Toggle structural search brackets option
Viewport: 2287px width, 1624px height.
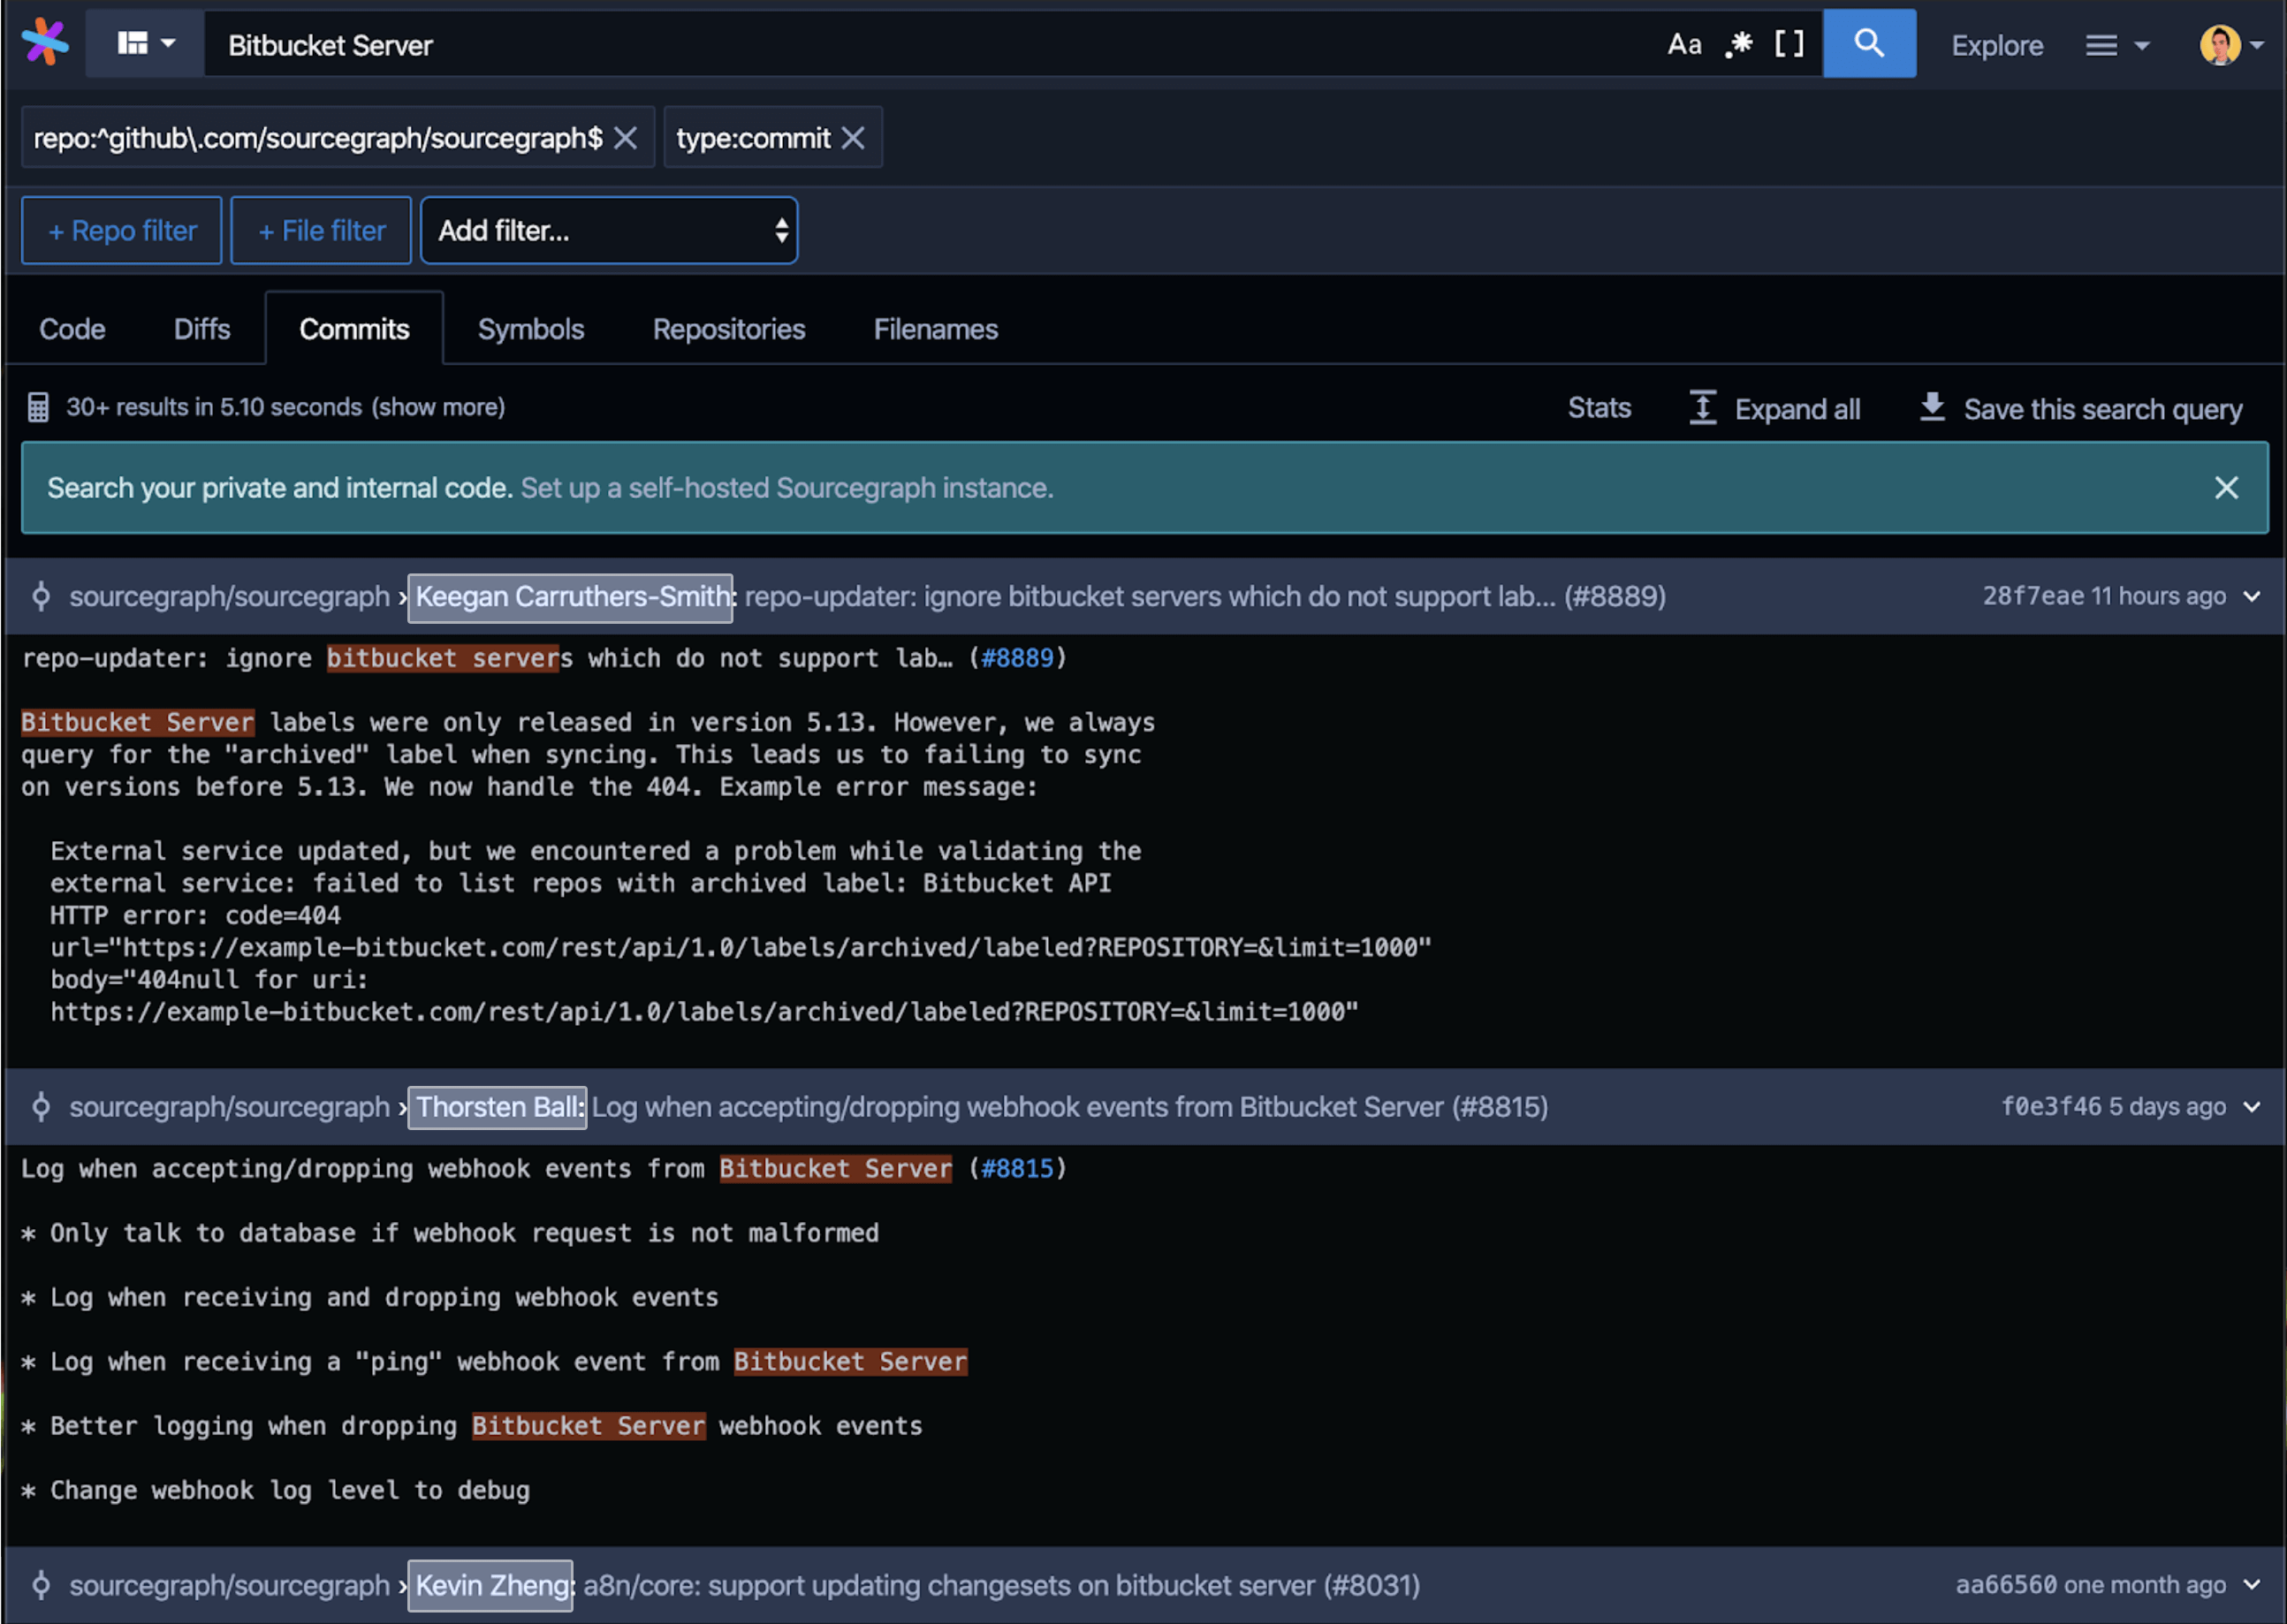pos(1789,44)
